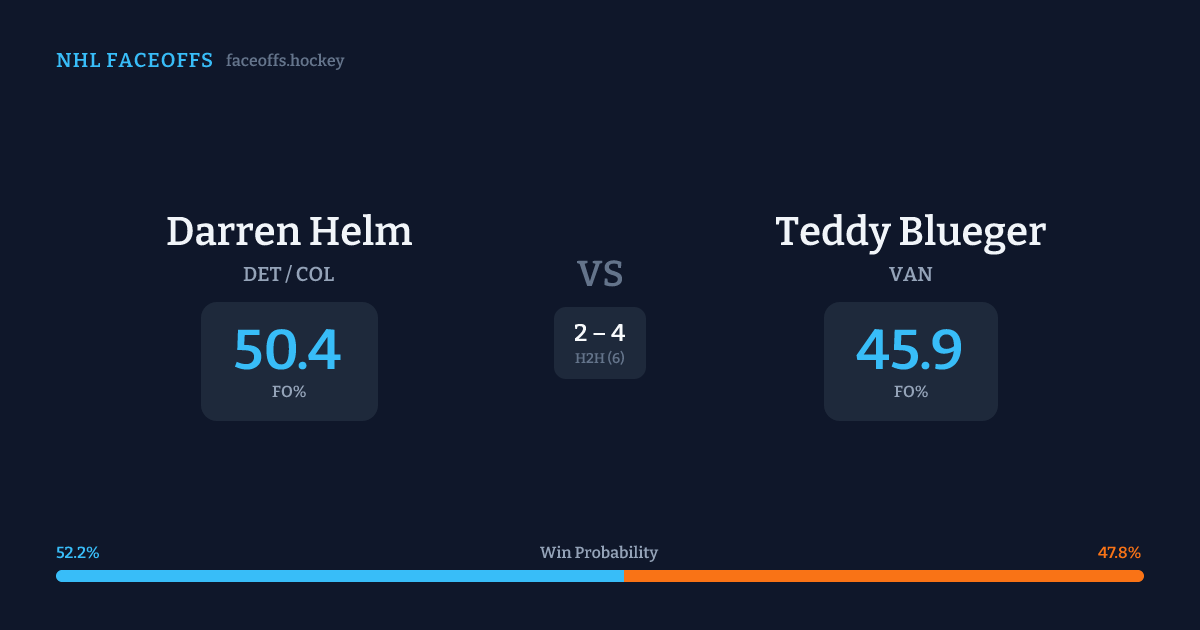Click the FO% label under 50.4
The height and width of the screenshot is (630, 1200).
(x=289, y=392)
